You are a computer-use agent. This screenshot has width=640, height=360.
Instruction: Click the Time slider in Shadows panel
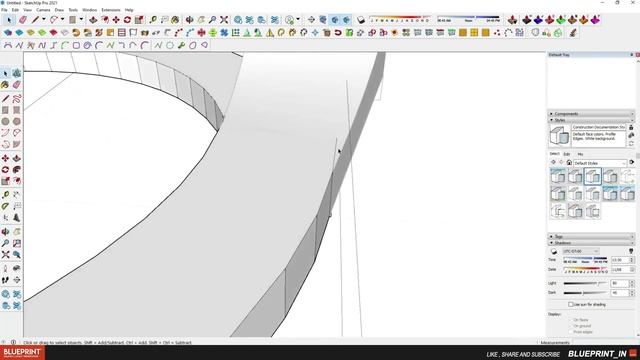pos(585,260)
